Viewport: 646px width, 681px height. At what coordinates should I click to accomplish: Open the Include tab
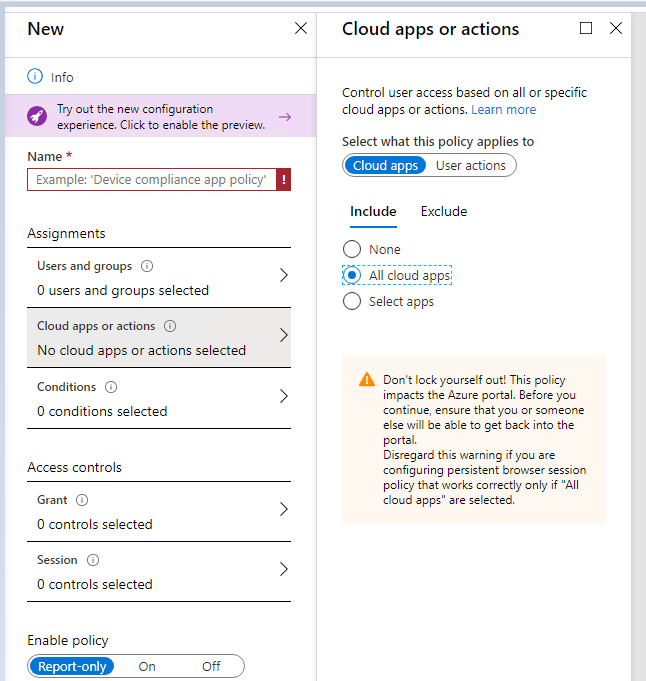pyautogui.click(x=373, y=211)
